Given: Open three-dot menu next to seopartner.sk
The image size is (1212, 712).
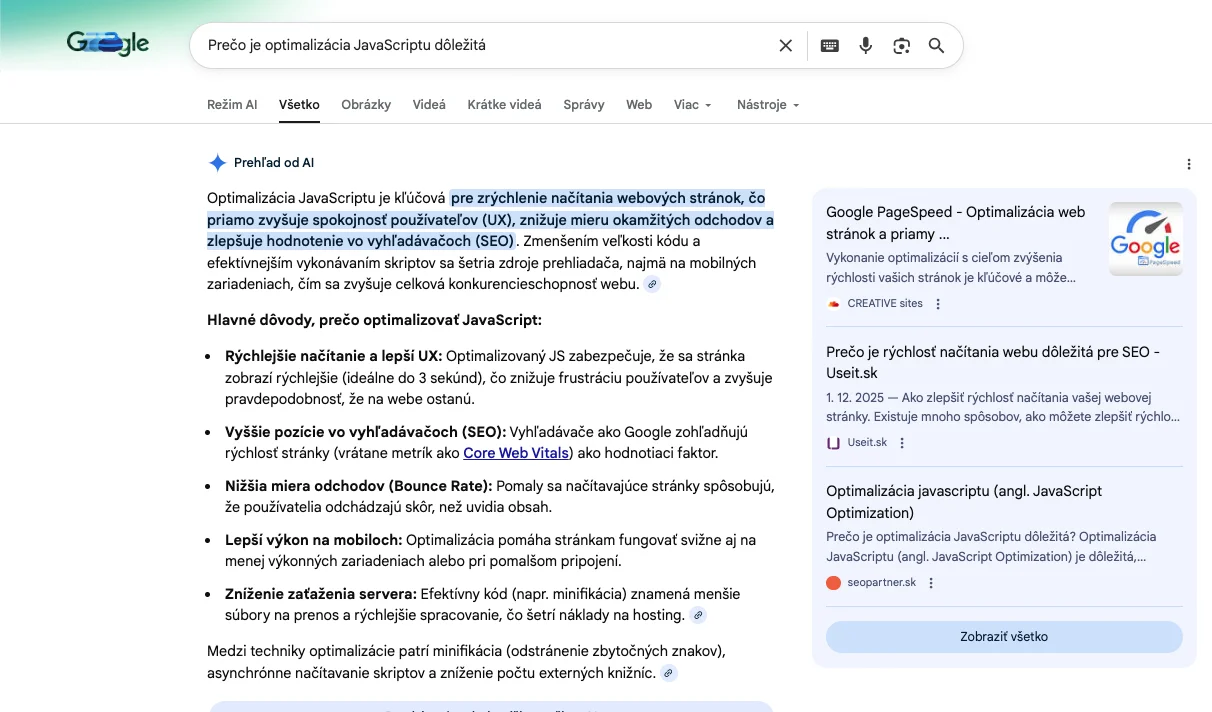Looking at the screenshot, I should [931, 583].
